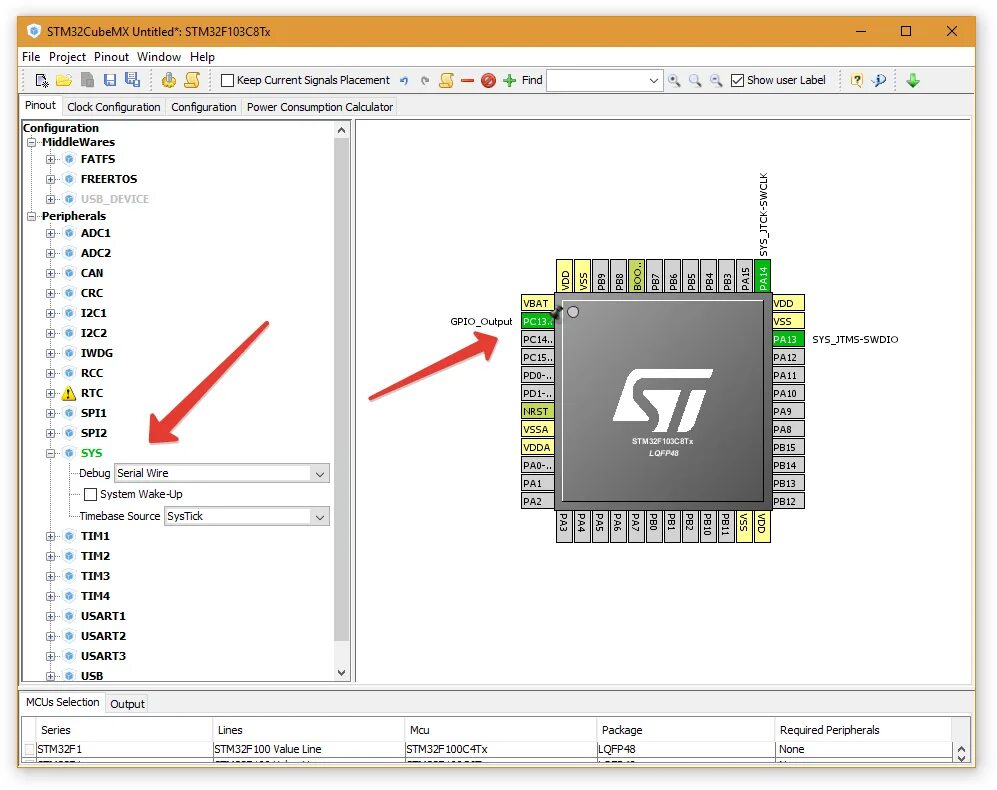The width and height of the screenshot is (997, 790).
Task: Uncheck the Show user Label checkbox
Action: (737, 81)
